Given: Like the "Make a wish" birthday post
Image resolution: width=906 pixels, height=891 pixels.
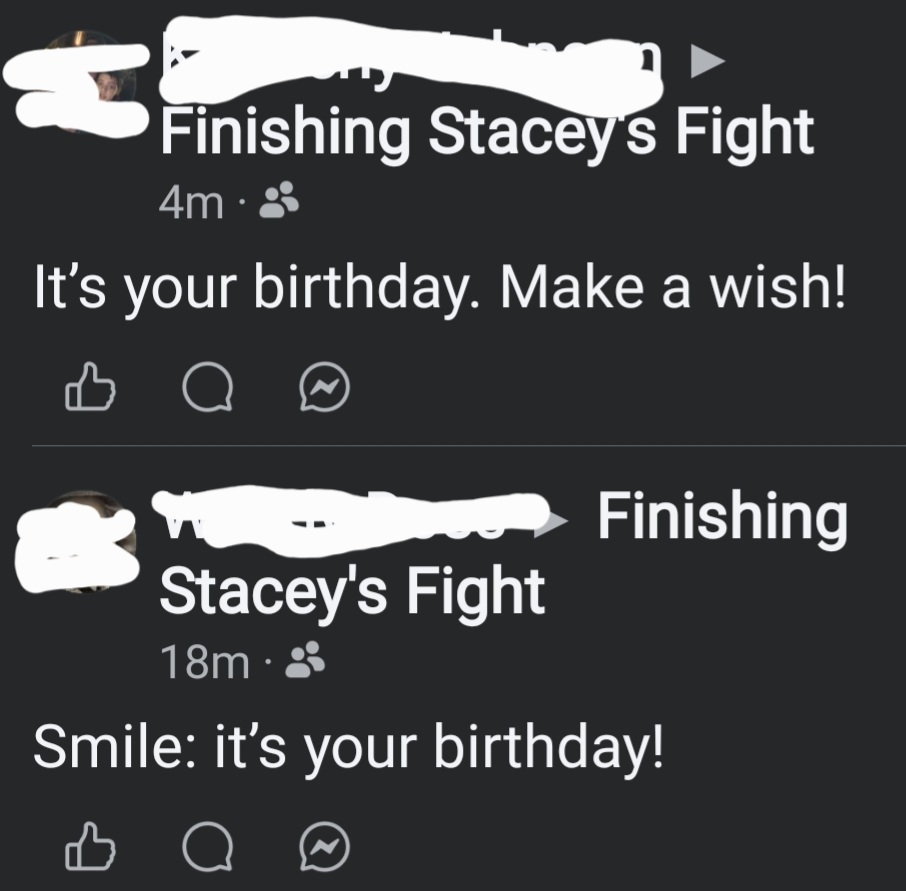Looking at the screenshot, I should point(89,388).
